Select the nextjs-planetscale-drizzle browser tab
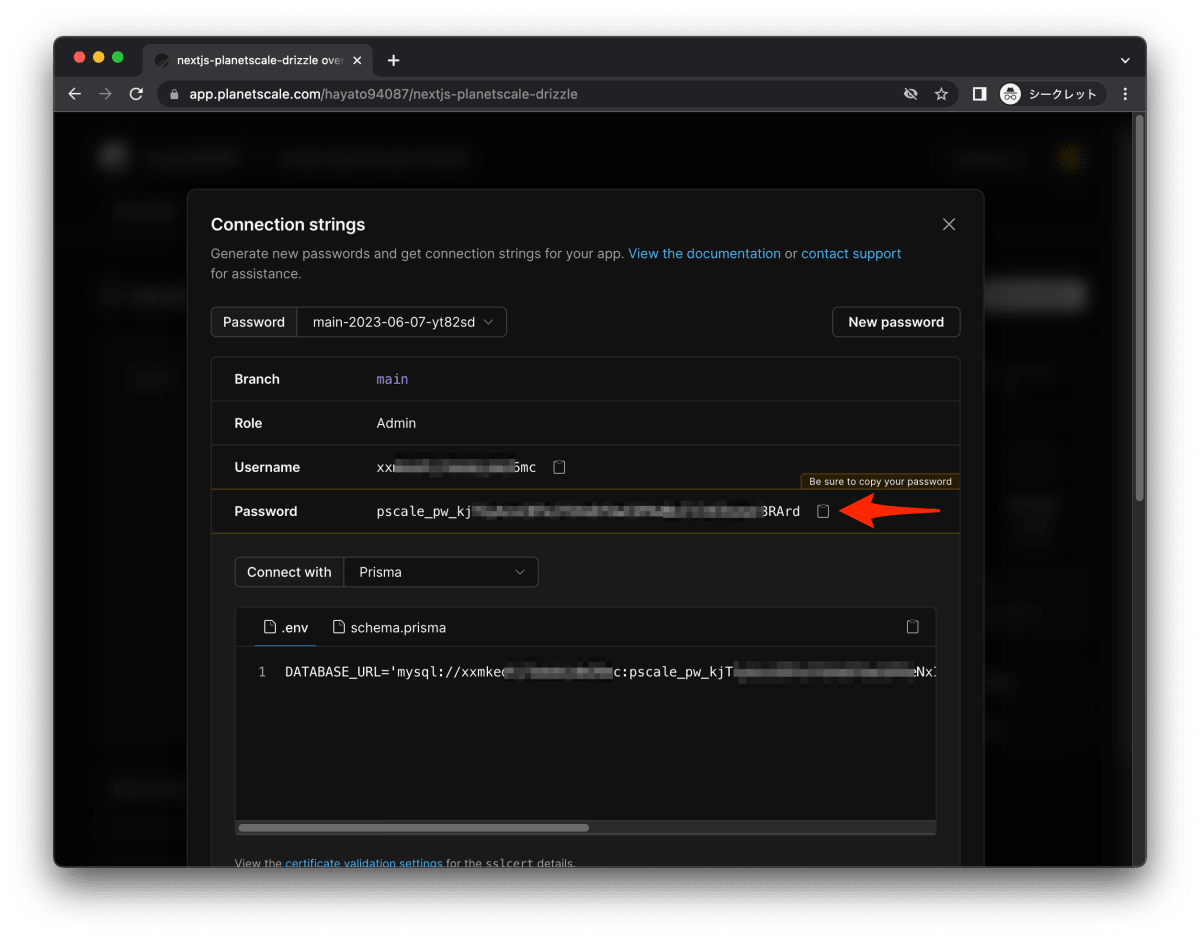1200x938 pixels. pos(259,60)
